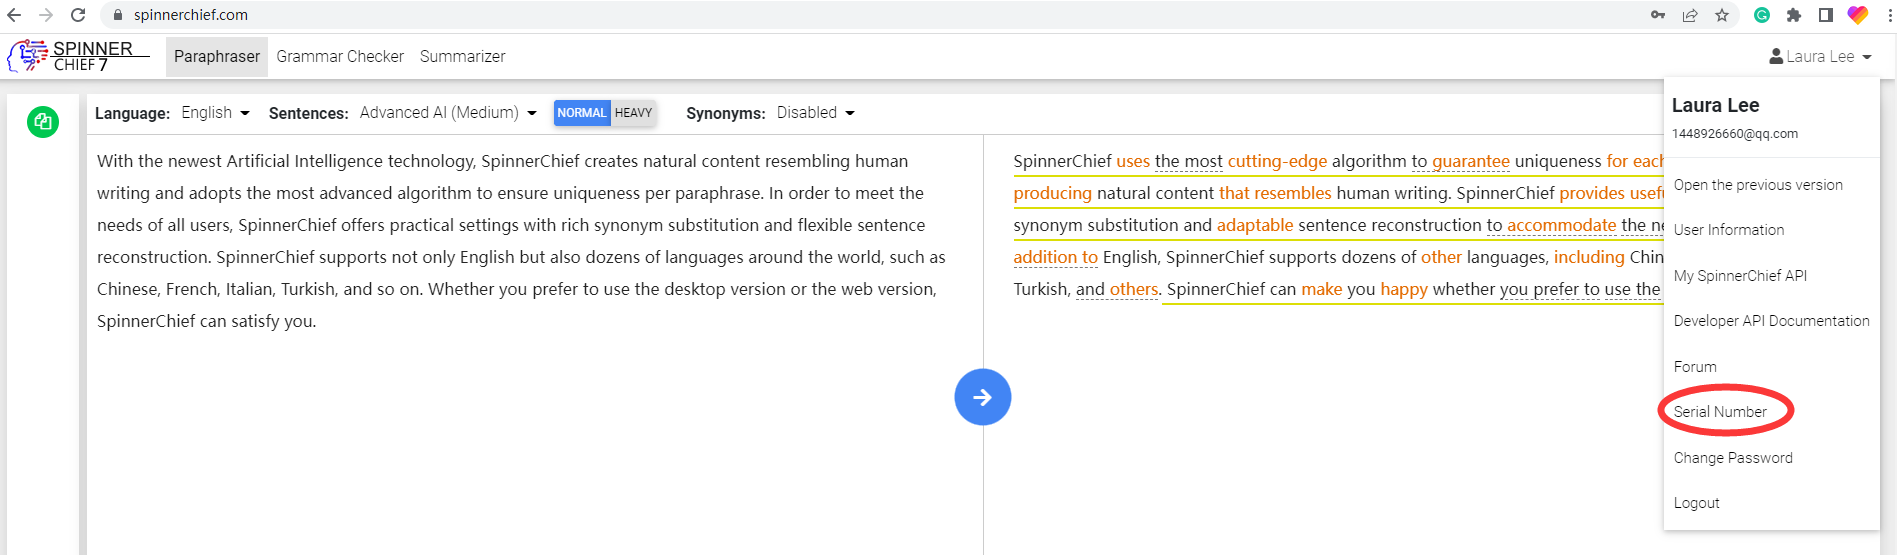The width and height of the screenshot is (1897, 555).
Task: Click the green copy icon on the left
Action: 43,122
